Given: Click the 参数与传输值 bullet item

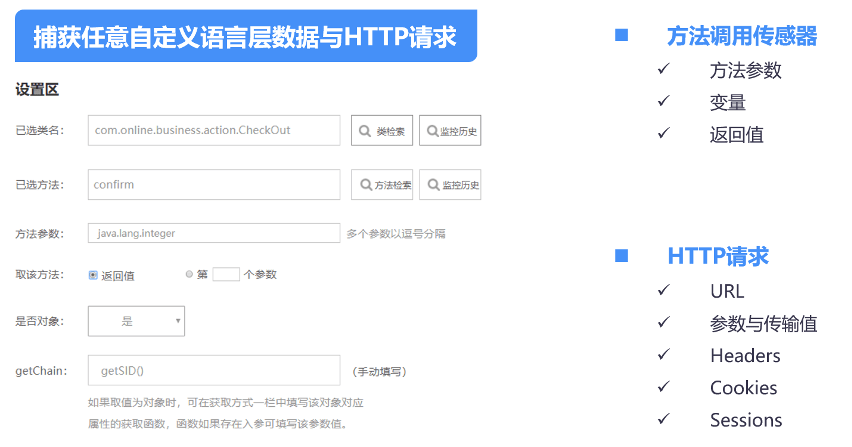Looking at the screenshot, I should coord(763,324).
